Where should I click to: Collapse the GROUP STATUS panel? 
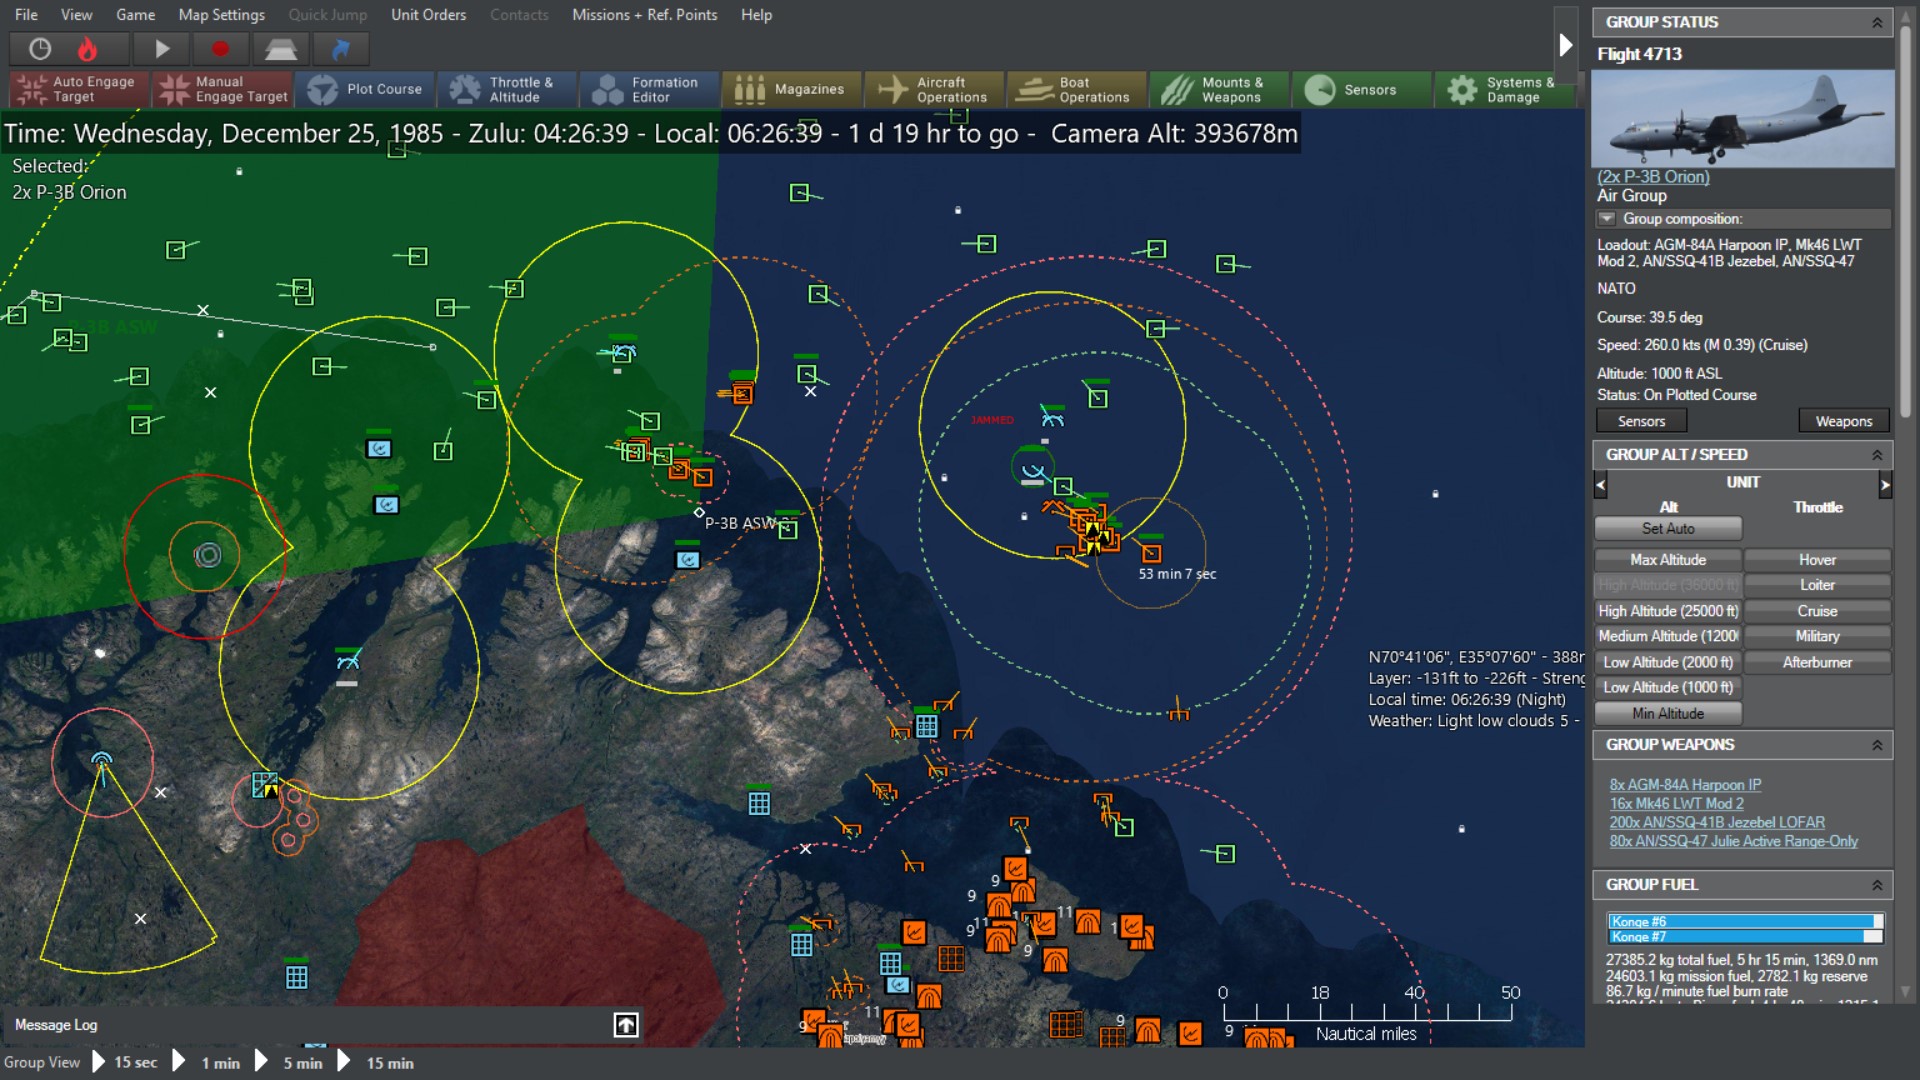pyautogui.click(x=1877, y=22)
